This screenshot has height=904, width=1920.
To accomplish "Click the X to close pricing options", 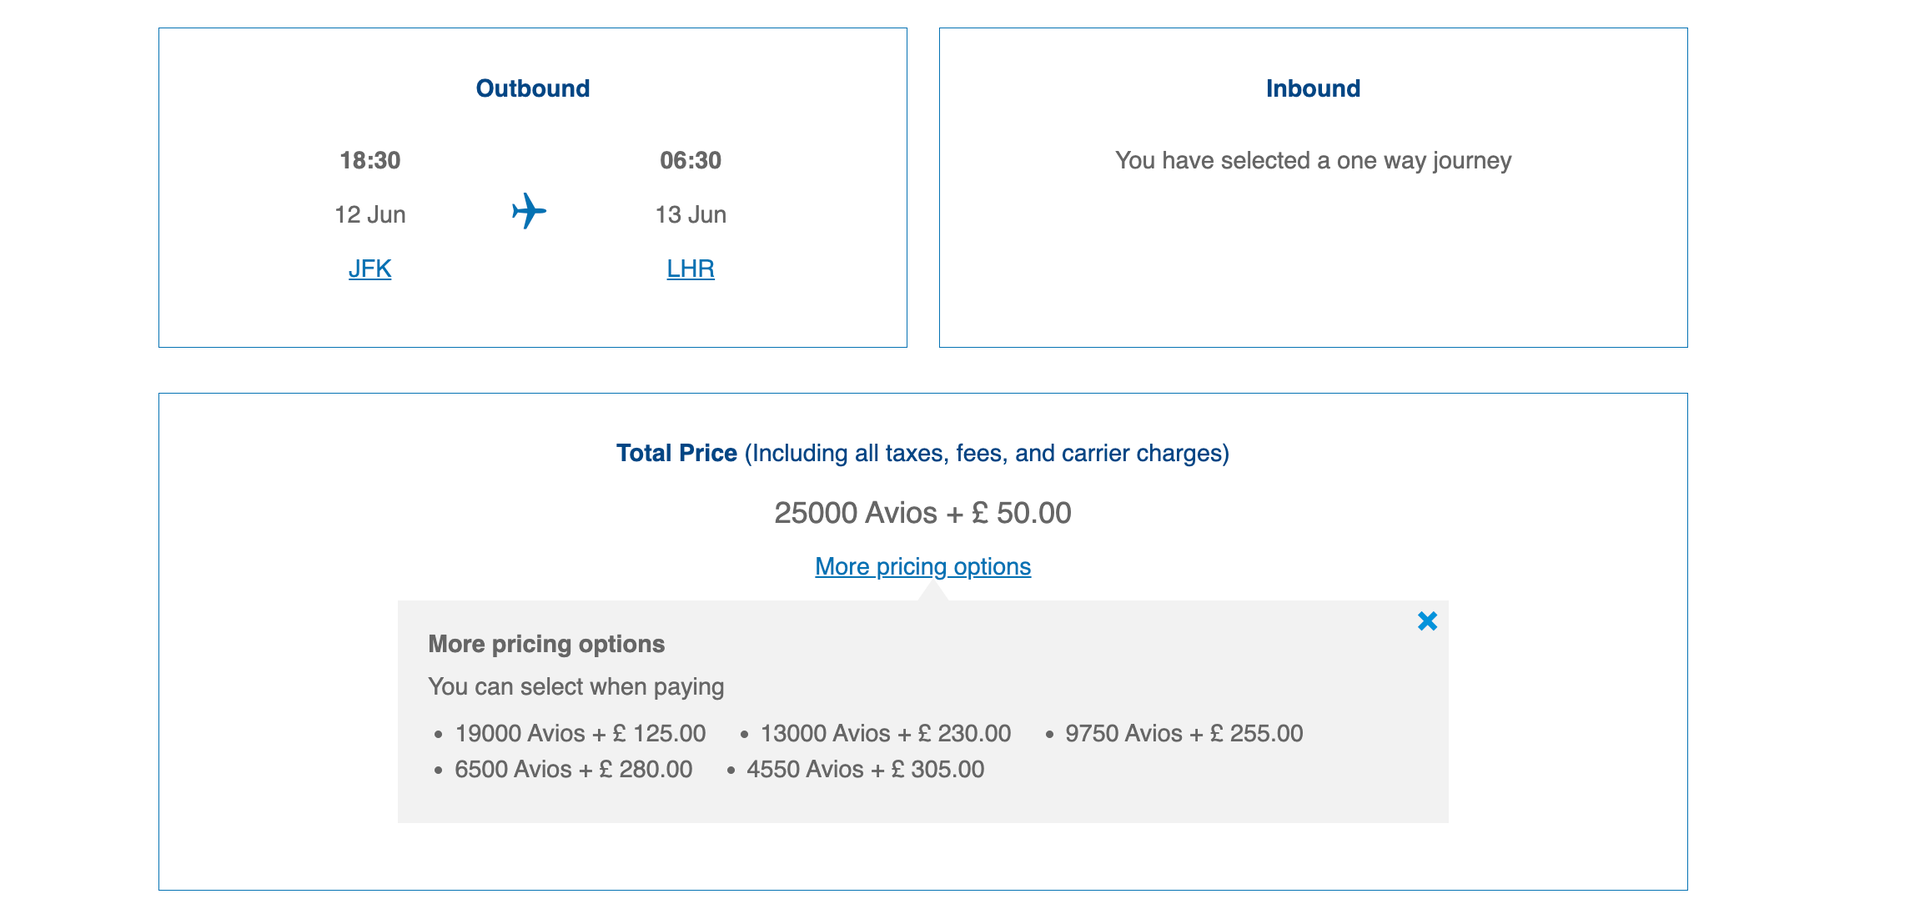I will 1427,621.
